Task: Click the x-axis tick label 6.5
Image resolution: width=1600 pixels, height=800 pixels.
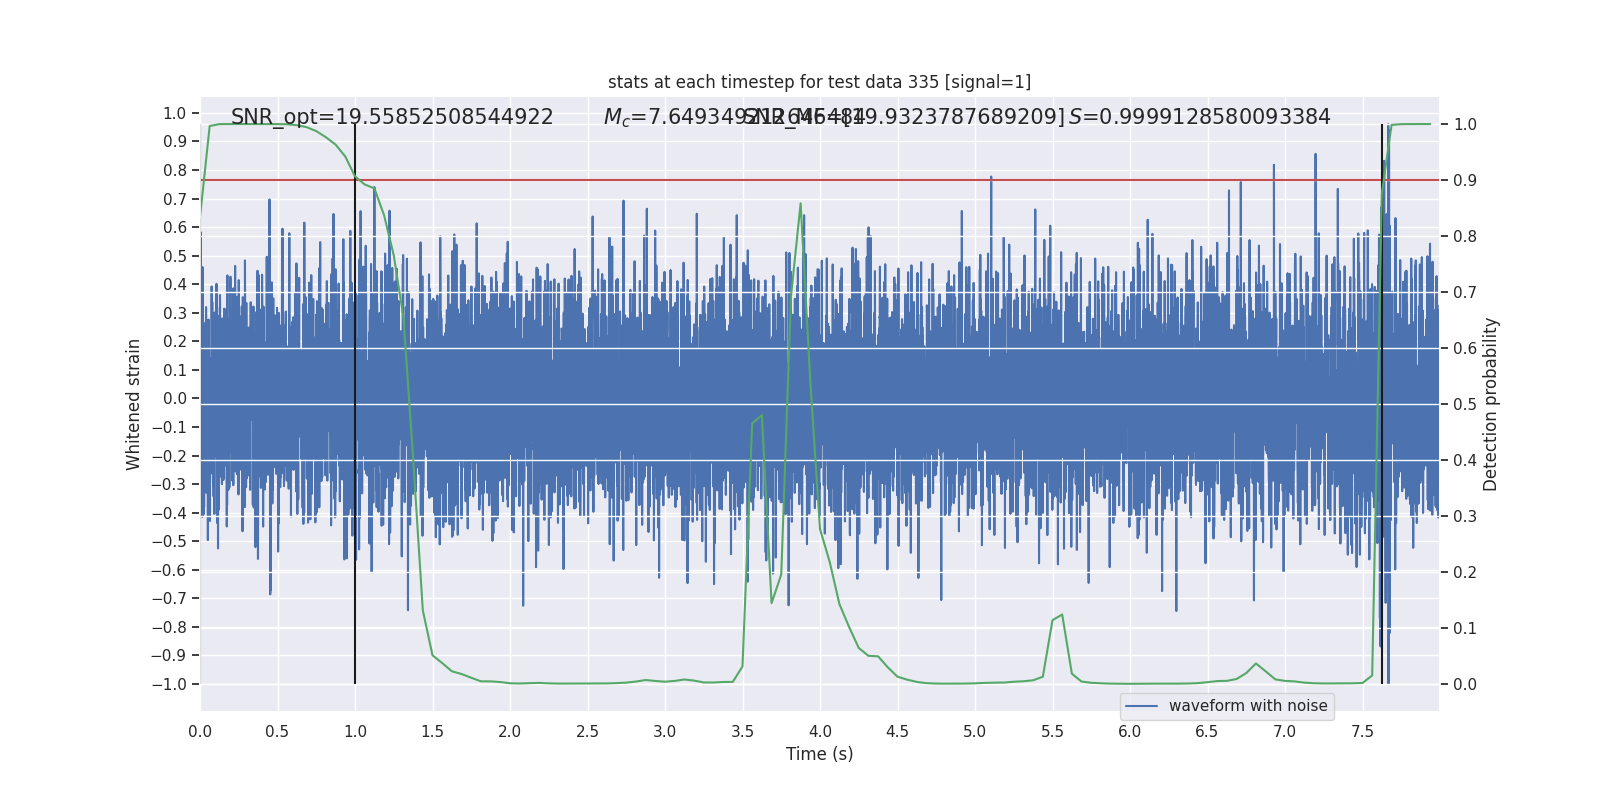Action: [x=1207, y=732]
